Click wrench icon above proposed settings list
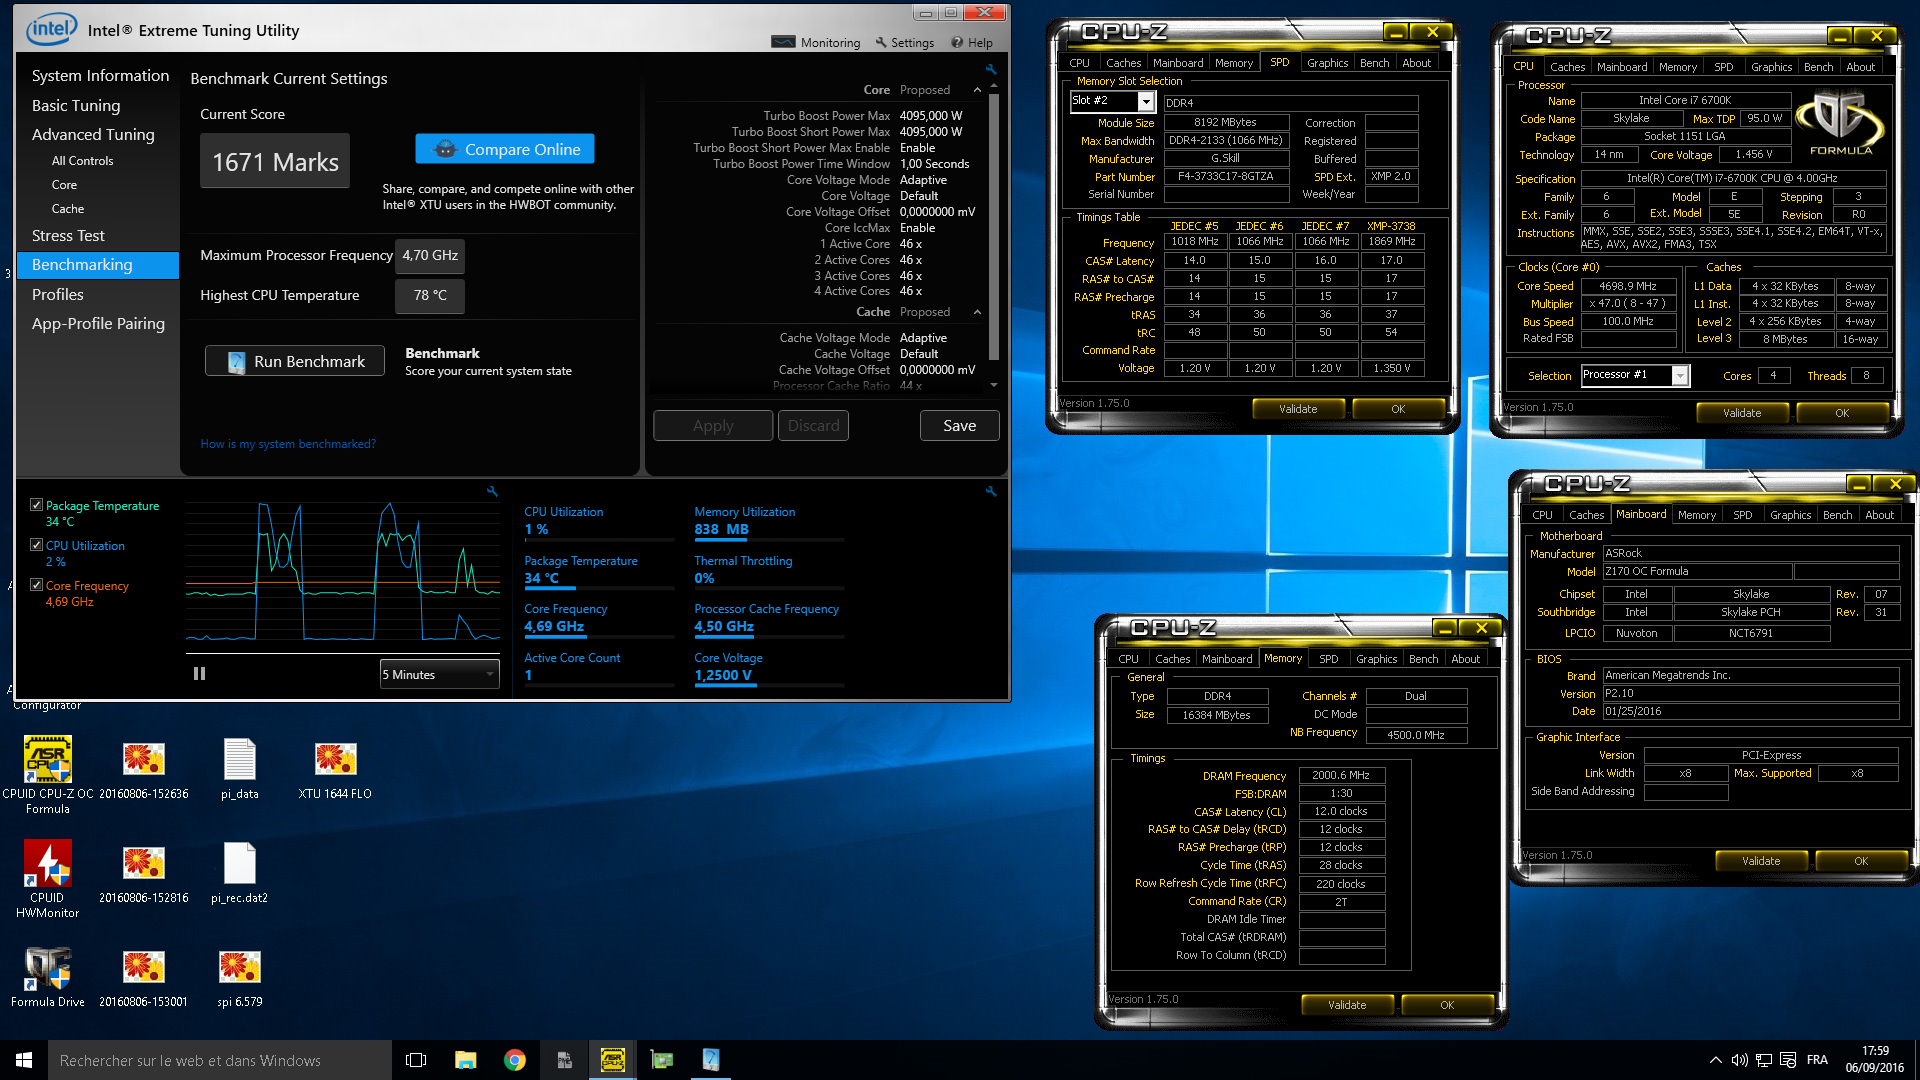The image size is (1920, 1080). (991, 70)
